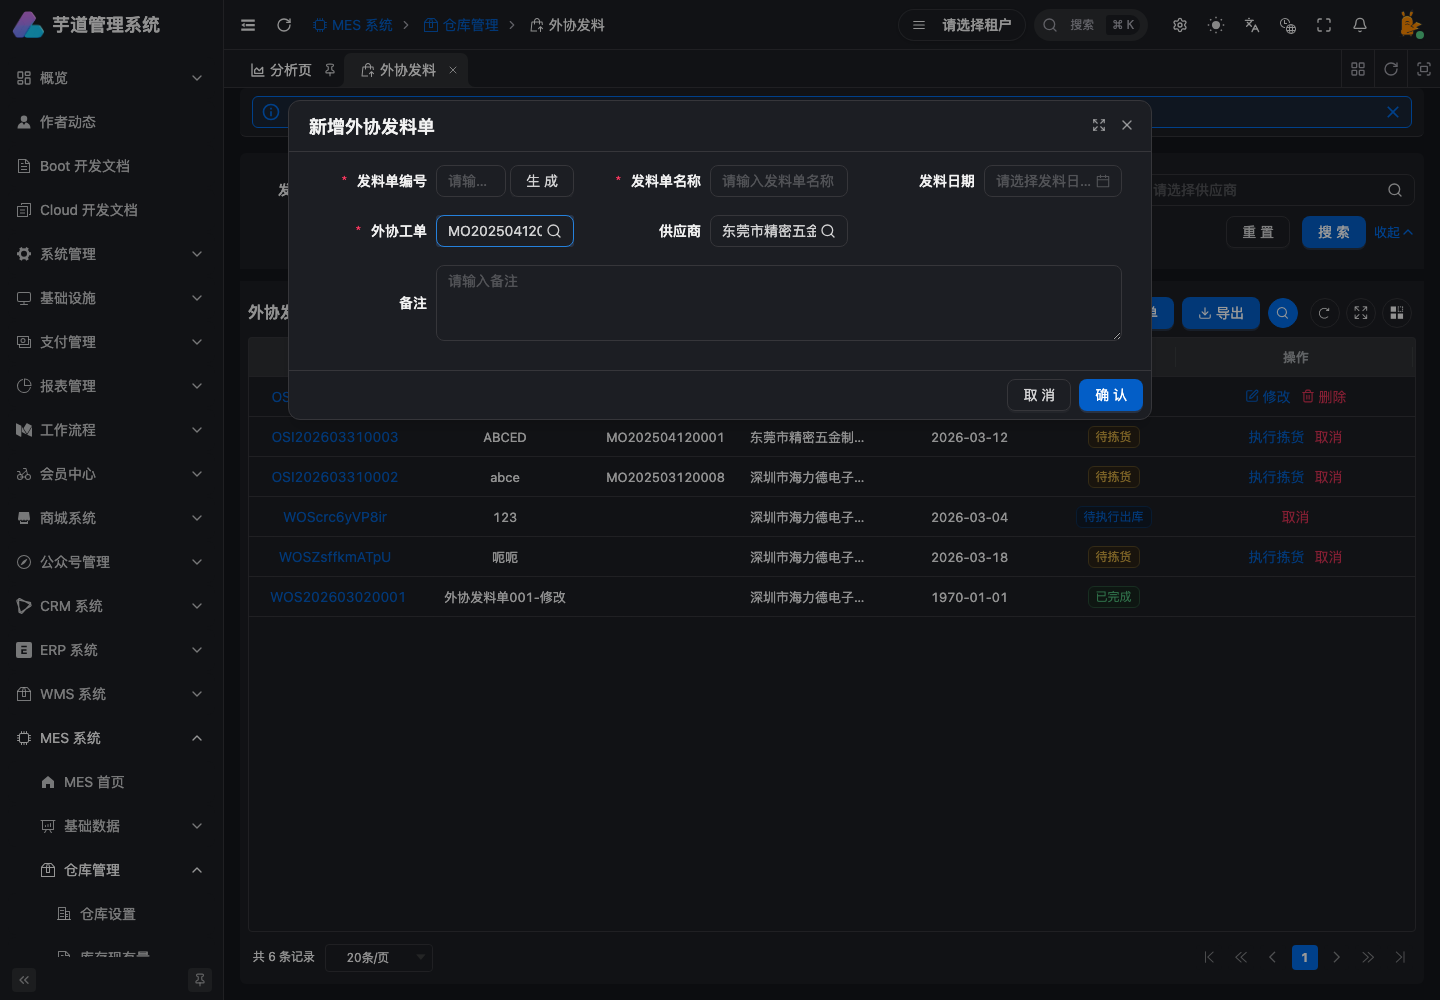1440x1000 pixels.
Task: Select page 1 in pagination
Action: [1304, 957]
